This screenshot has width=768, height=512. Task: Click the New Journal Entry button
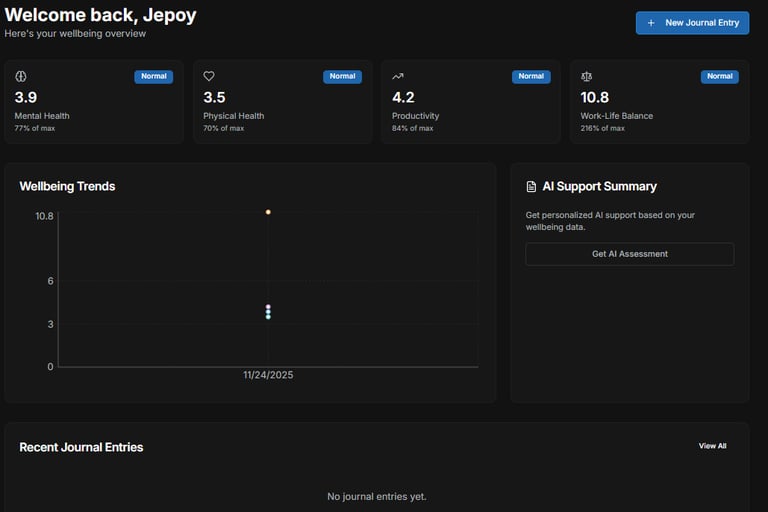coord(692,23)
